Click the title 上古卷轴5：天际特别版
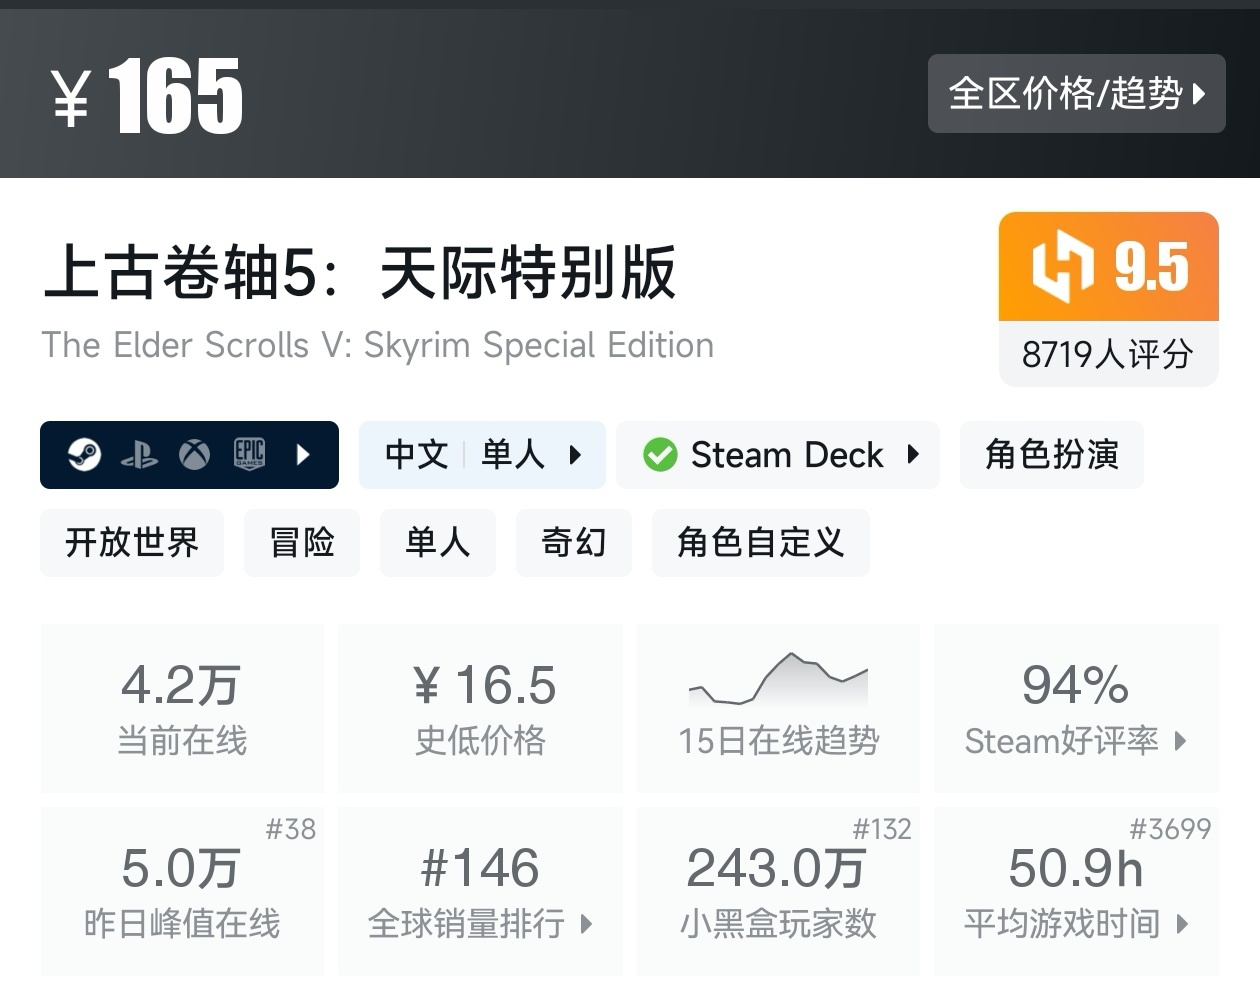Image resolution: width=1260 pixels, height=983 pixels. pos(360,272)
